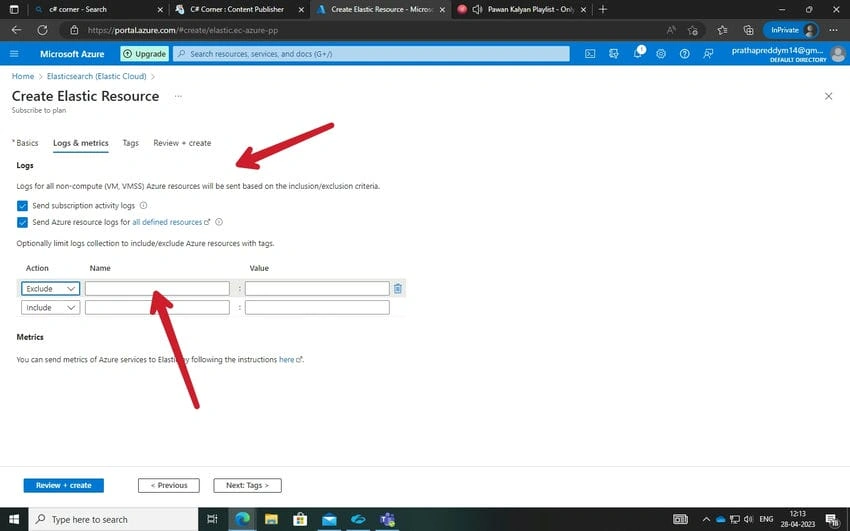Switch to the Tags tab
Viewport: 850px width, 531px height.
[131, 143]
